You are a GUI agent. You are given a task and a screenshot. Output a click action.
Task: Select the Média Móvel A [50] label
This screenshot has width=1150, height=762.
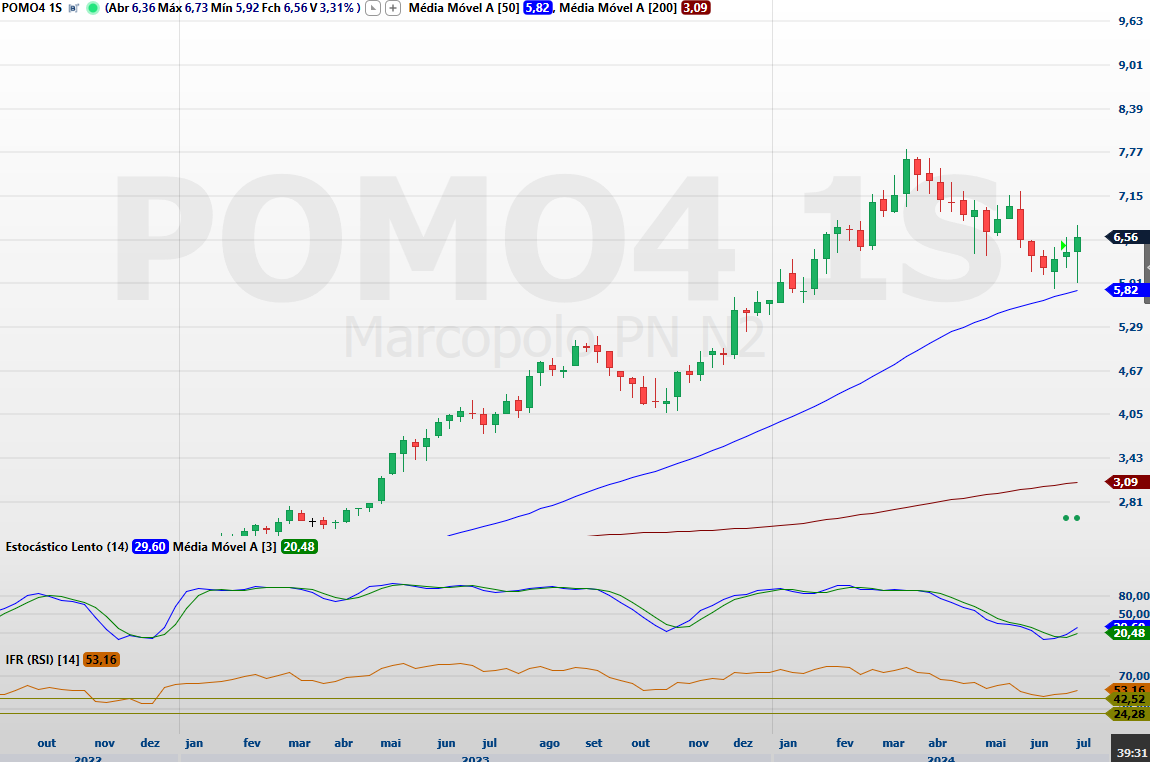point(463,8)
